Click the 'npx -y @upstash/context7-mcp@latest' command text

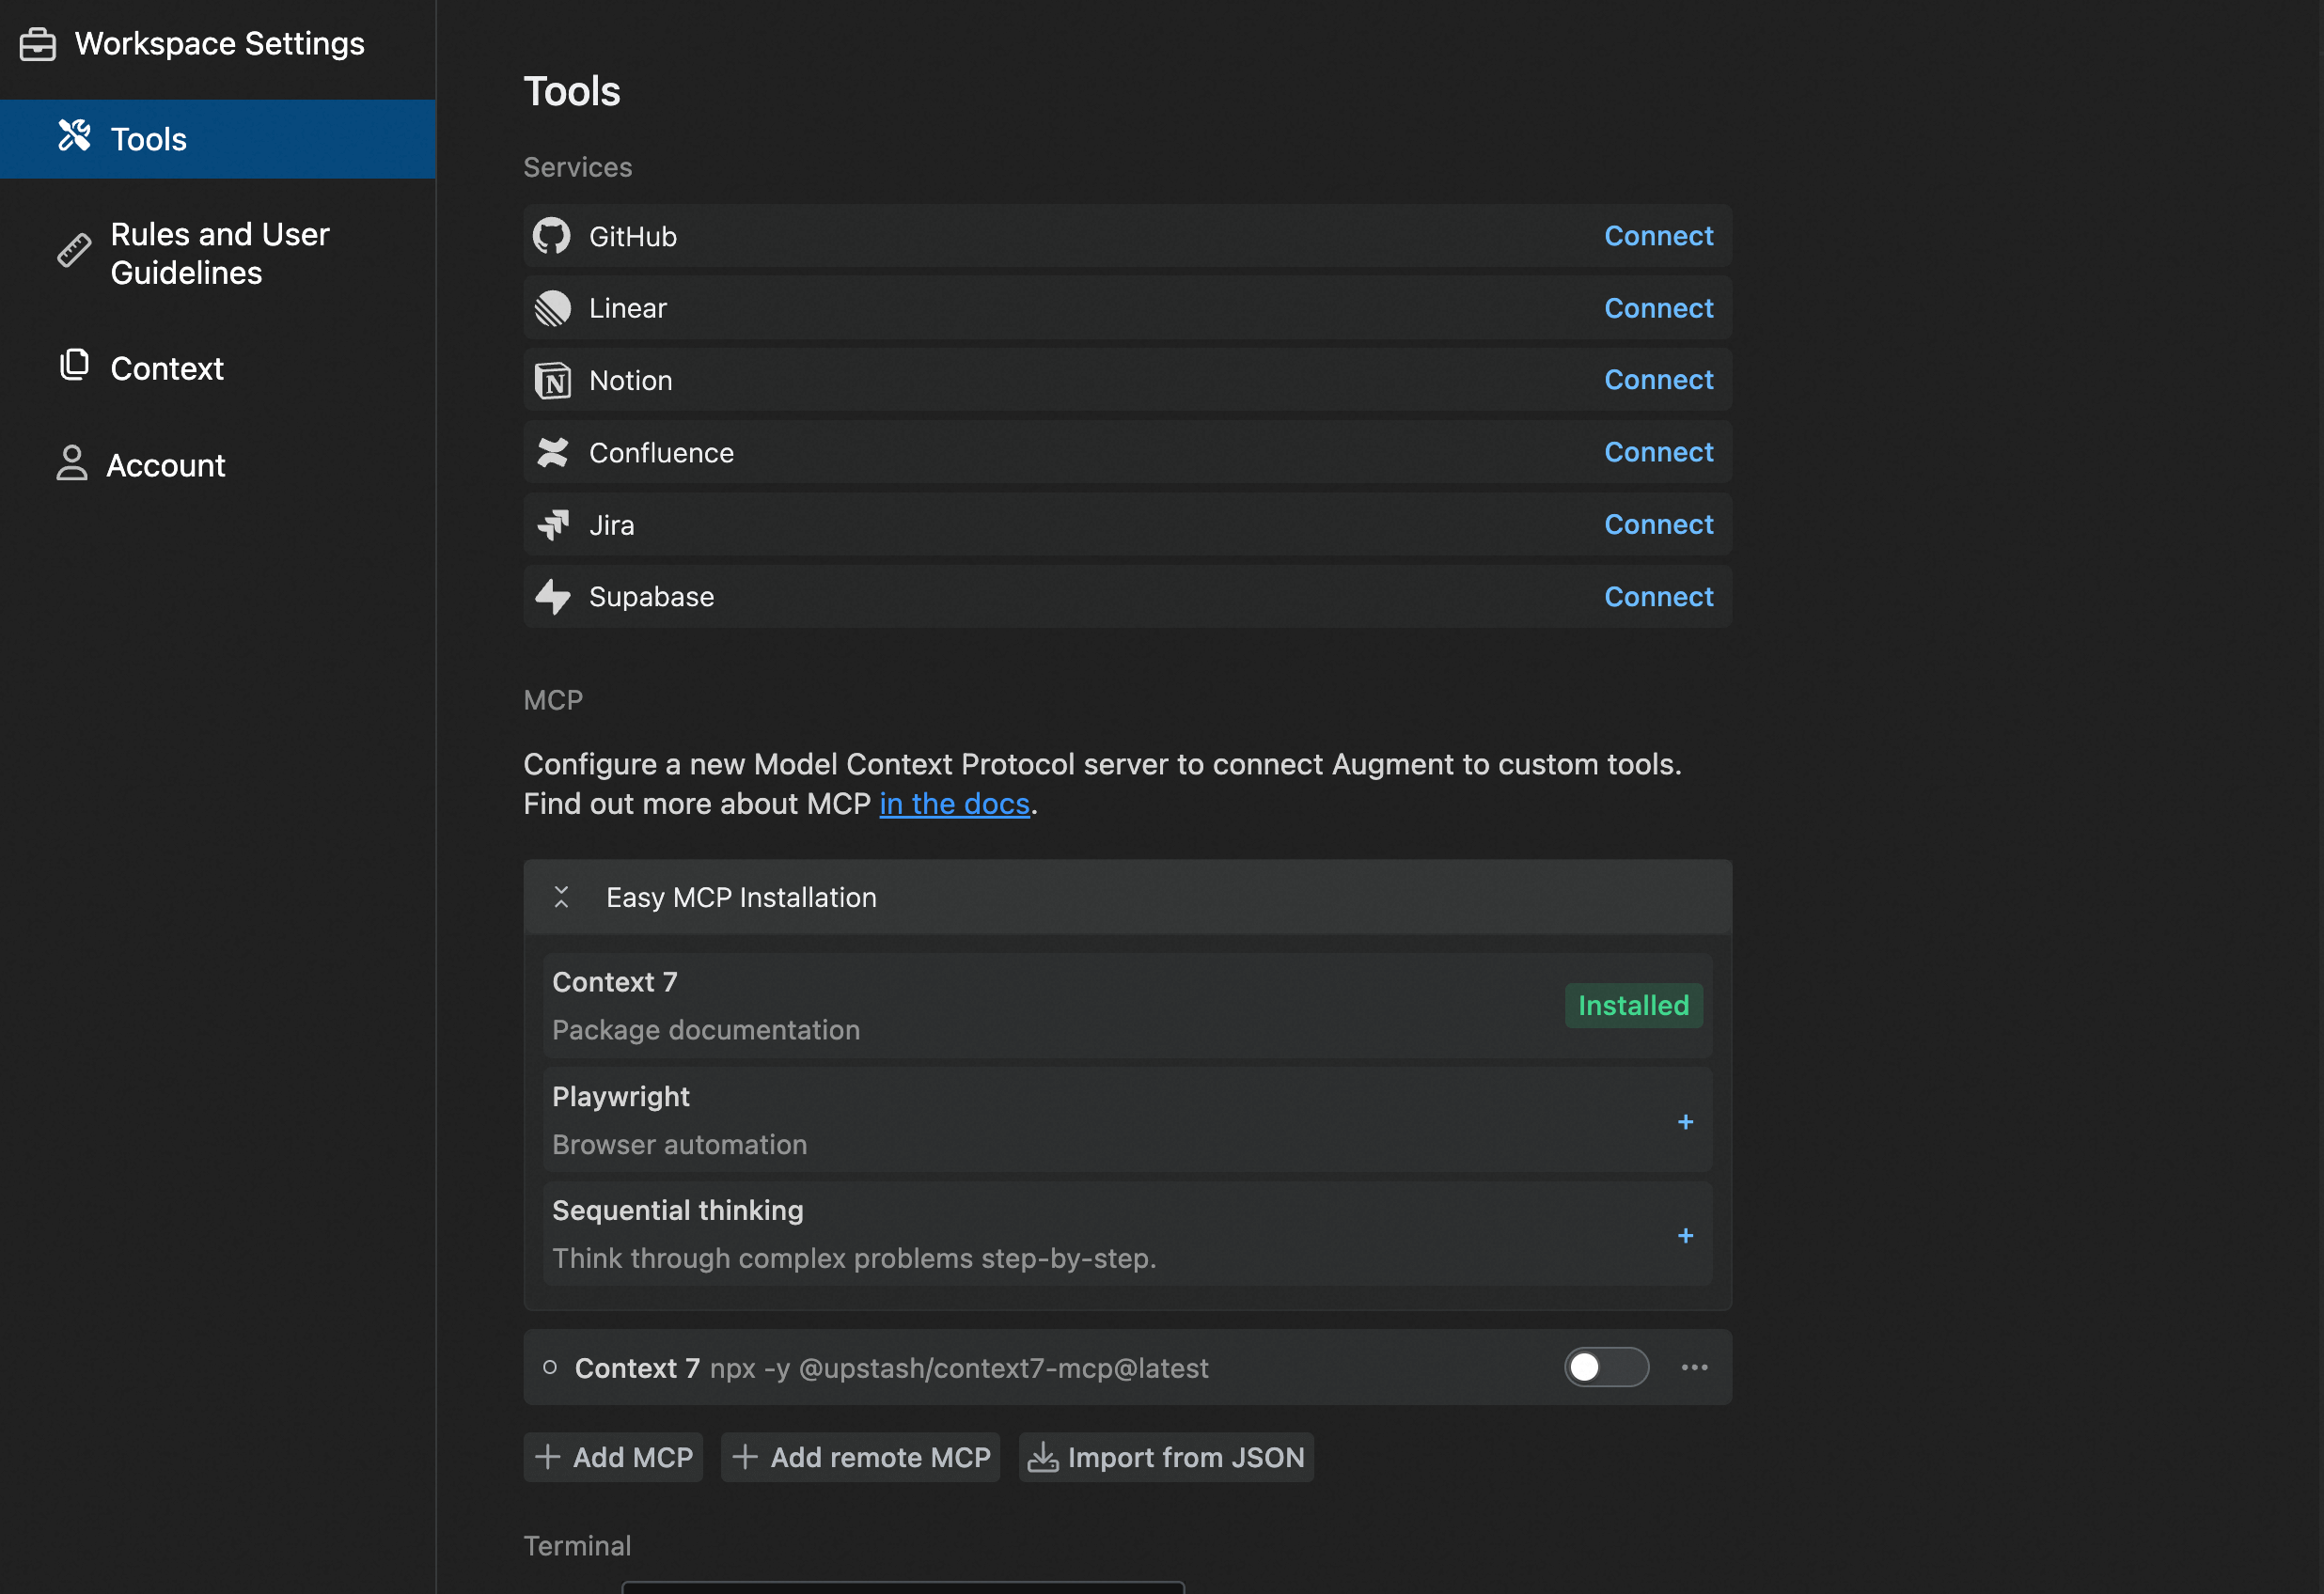tap(959, 1368)
